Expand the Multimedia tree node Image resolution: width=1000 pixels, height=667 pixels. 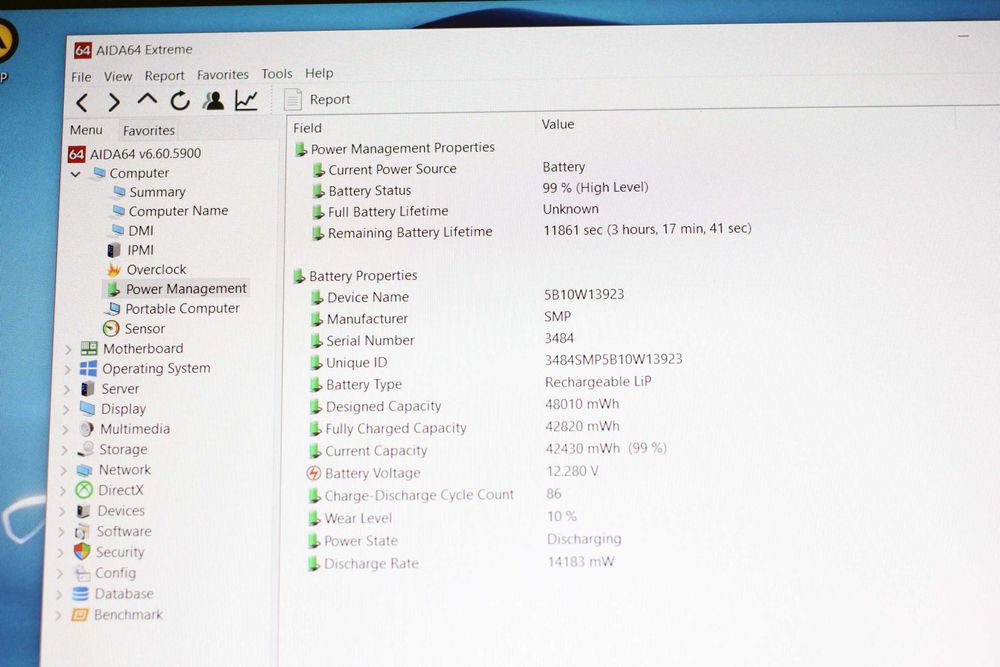point(65,430)
